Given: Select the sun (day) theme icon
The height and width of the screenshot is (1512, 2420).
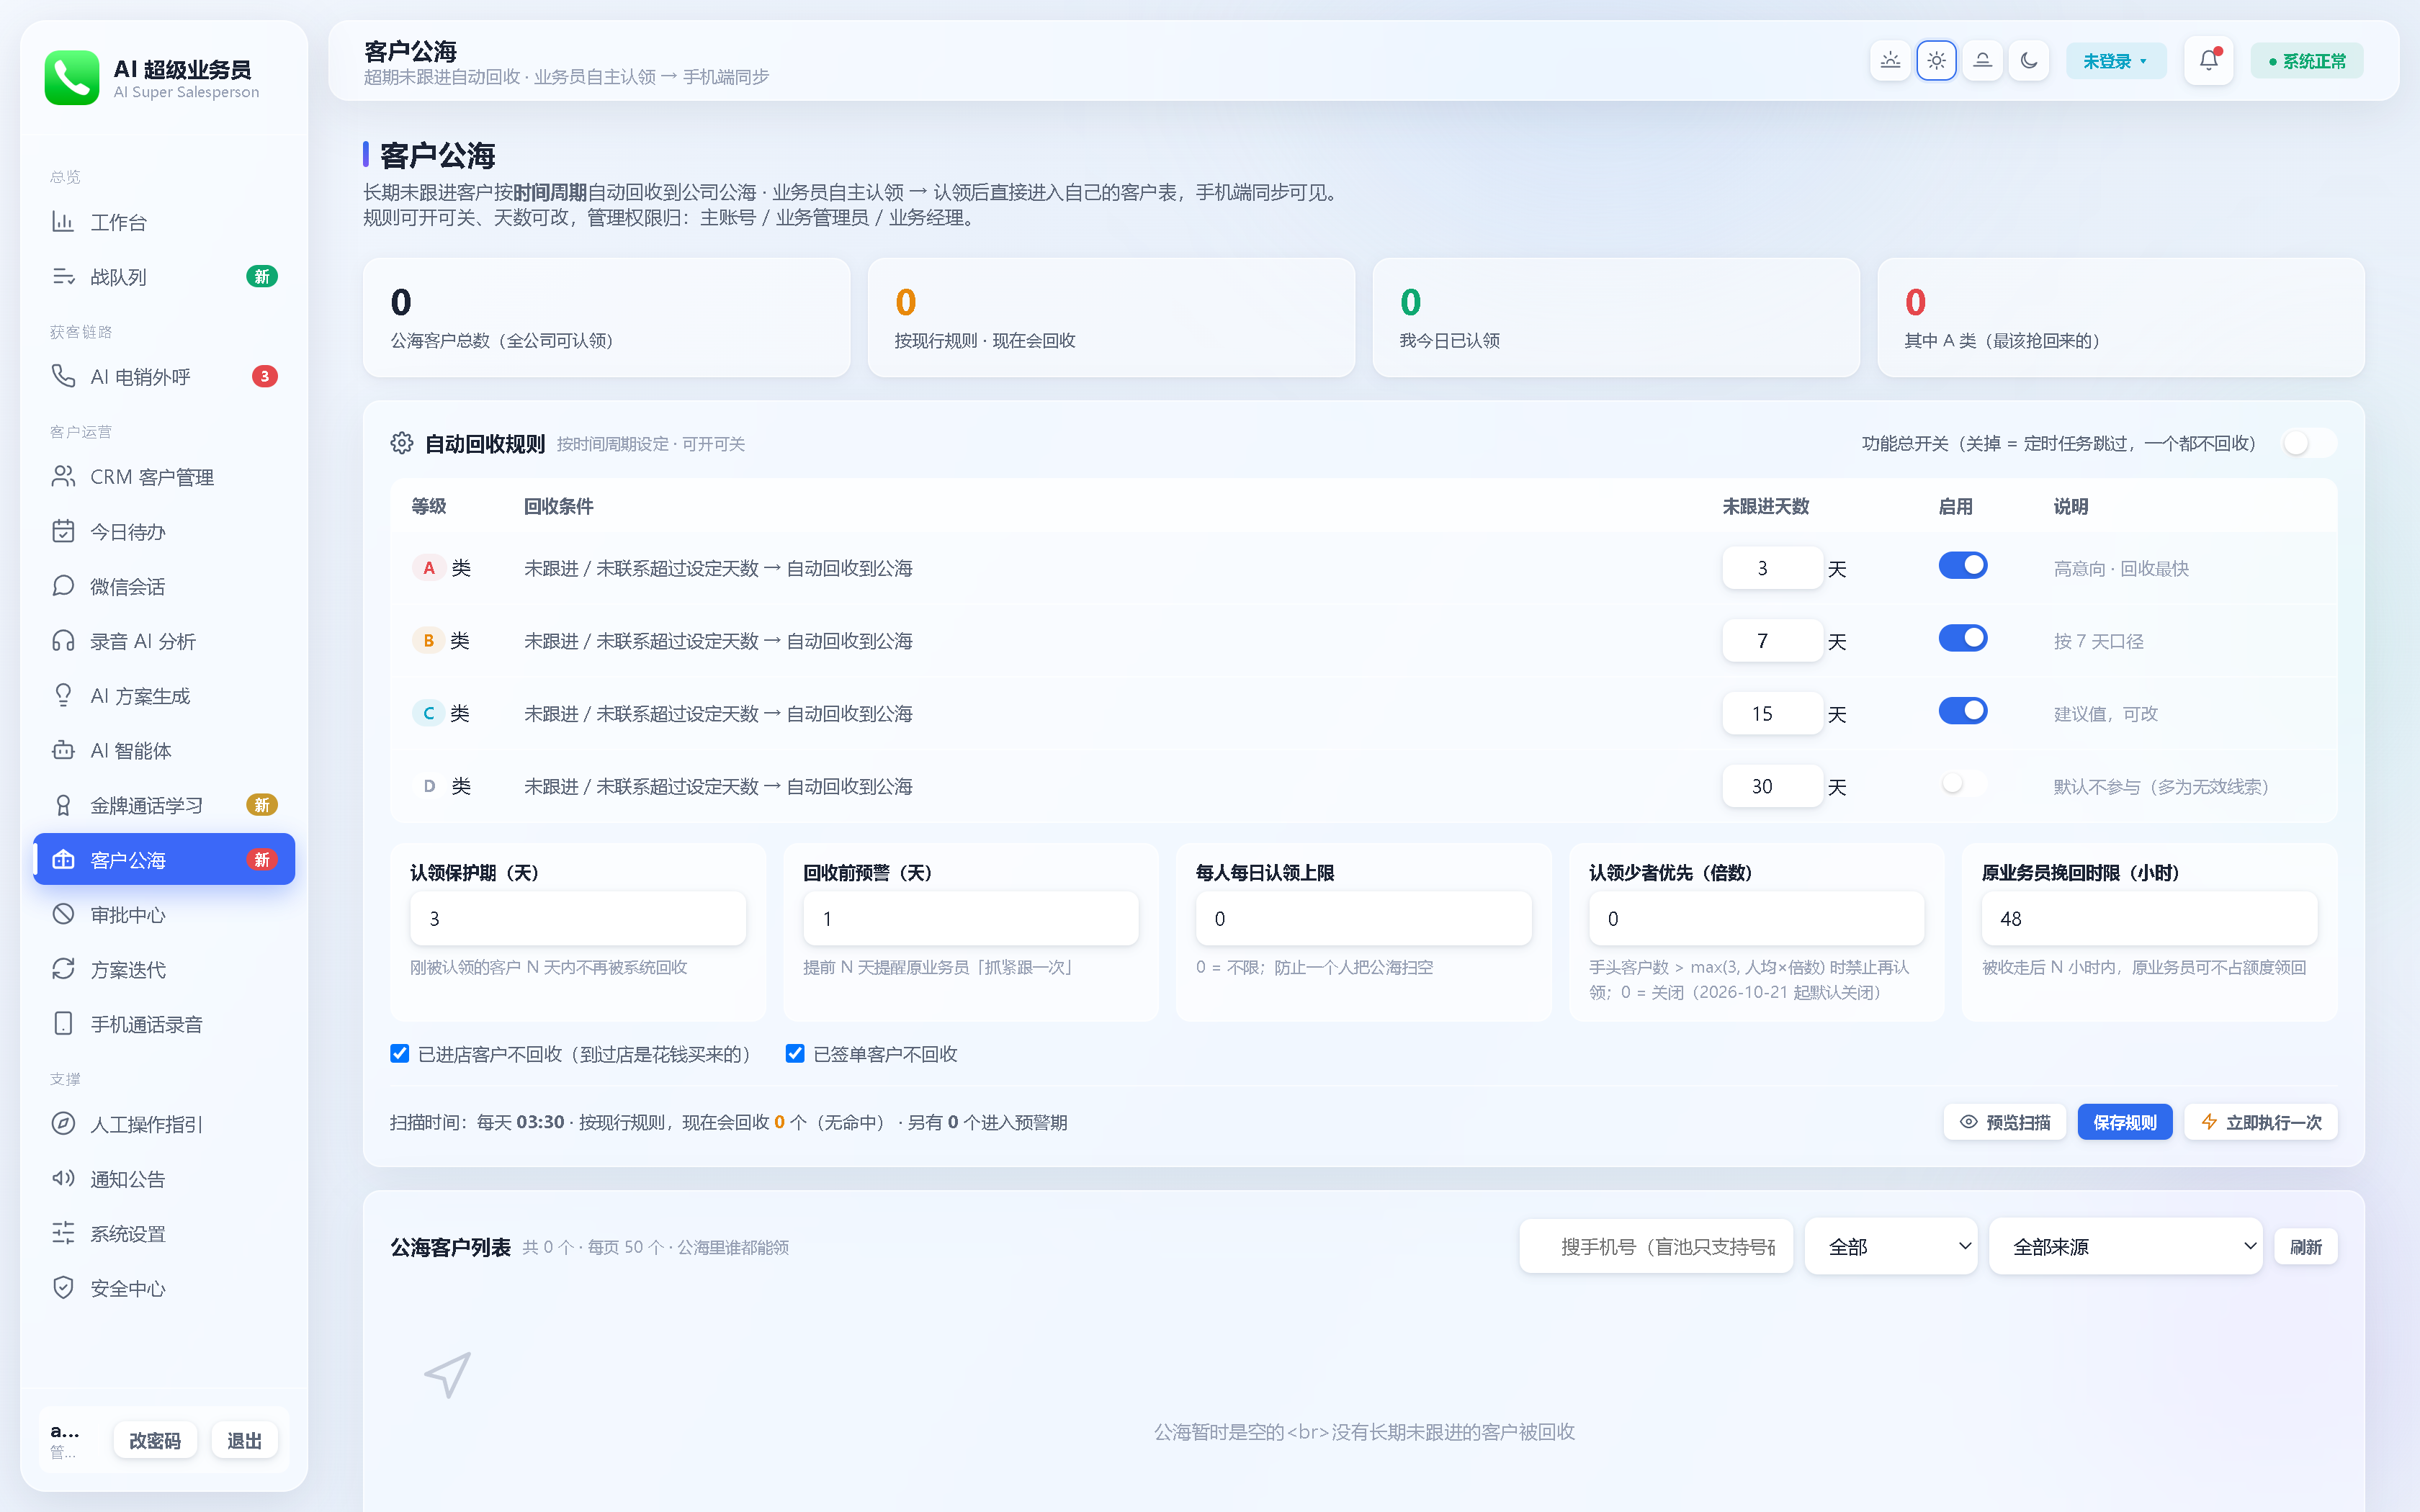Looking at the screenshot, I should click(x=1936, y=61).
